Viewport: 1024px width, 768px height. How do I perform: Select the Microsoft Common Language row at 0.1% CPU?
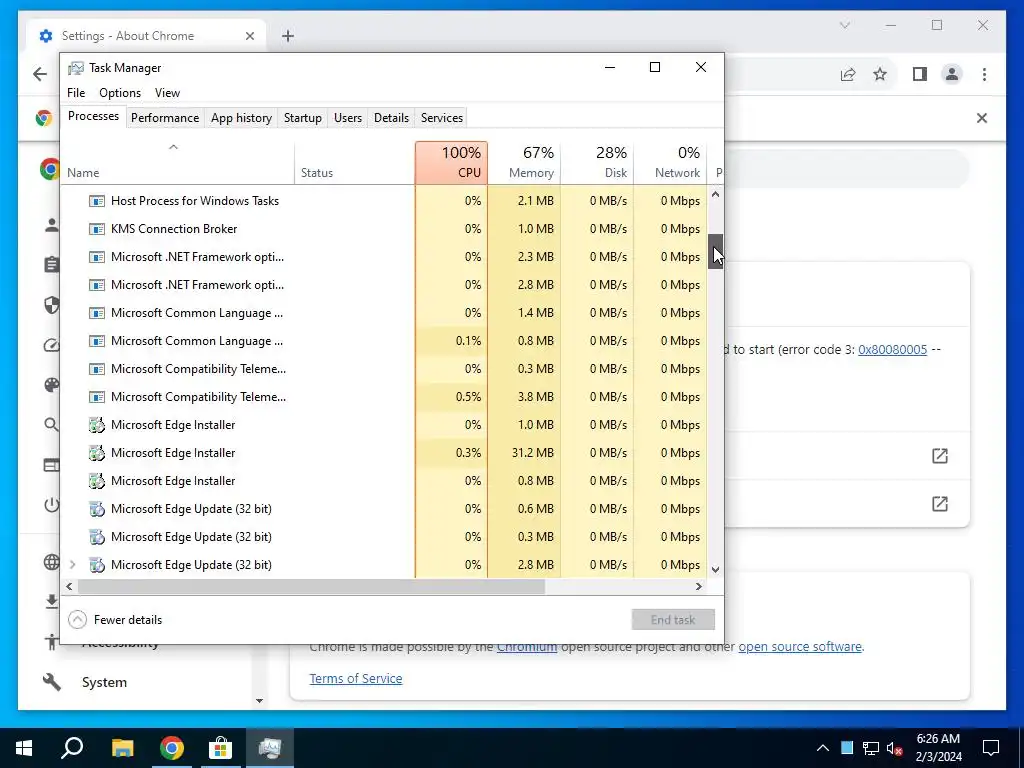coord(385,341)
